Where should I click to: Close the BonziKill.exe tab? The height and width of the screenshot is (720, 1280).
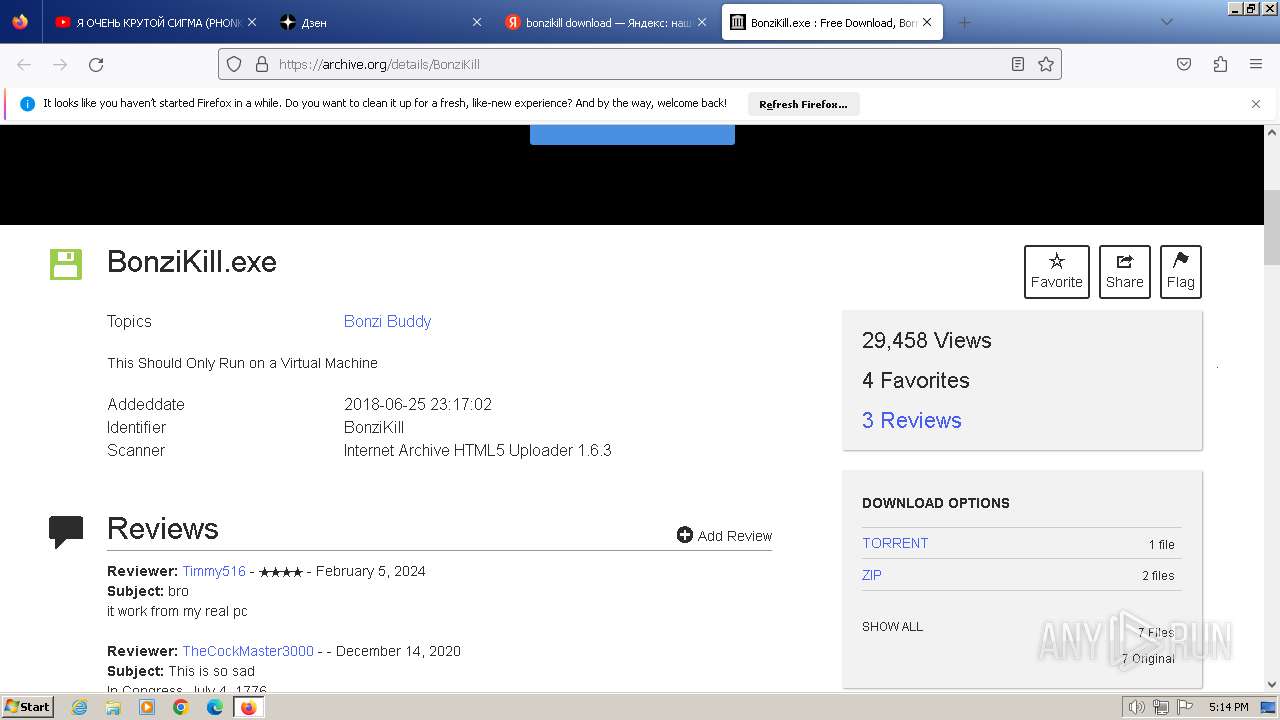pyautogui.click(x=927, y=22)
